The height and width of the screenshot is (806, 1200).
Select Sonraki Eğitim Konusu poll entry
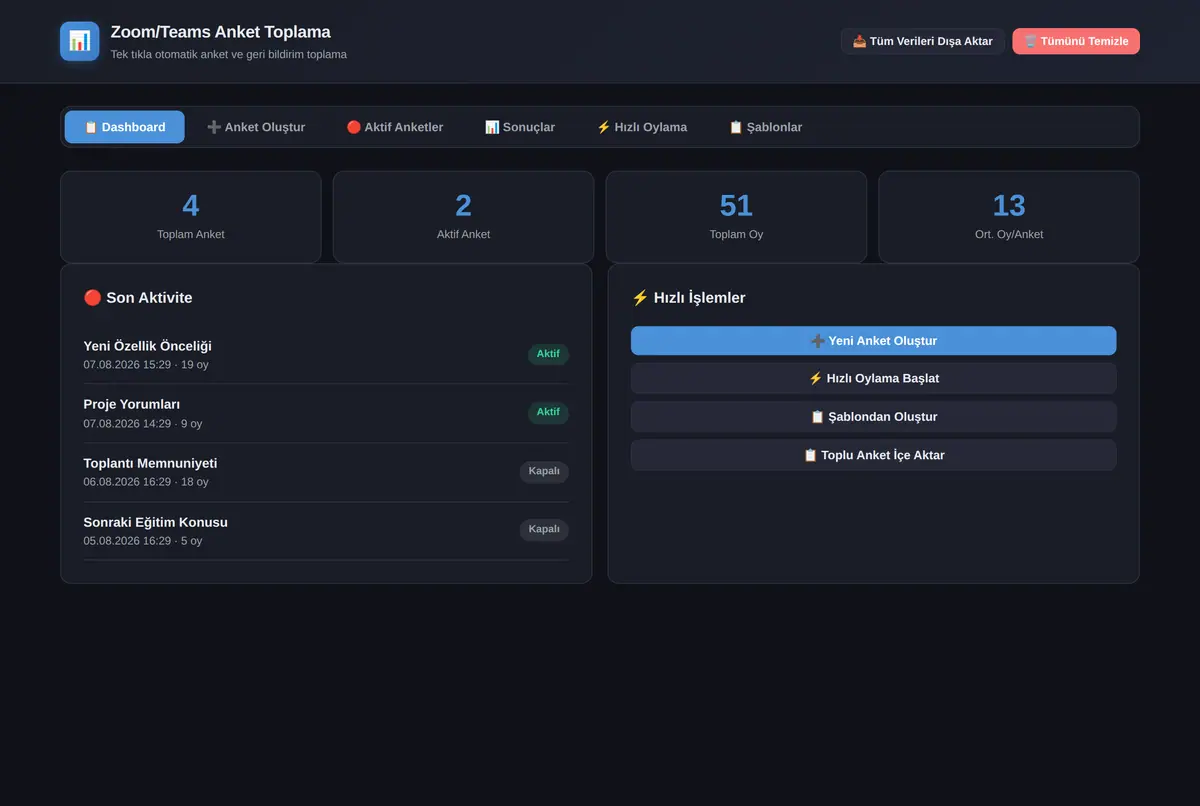coord(326,531)
